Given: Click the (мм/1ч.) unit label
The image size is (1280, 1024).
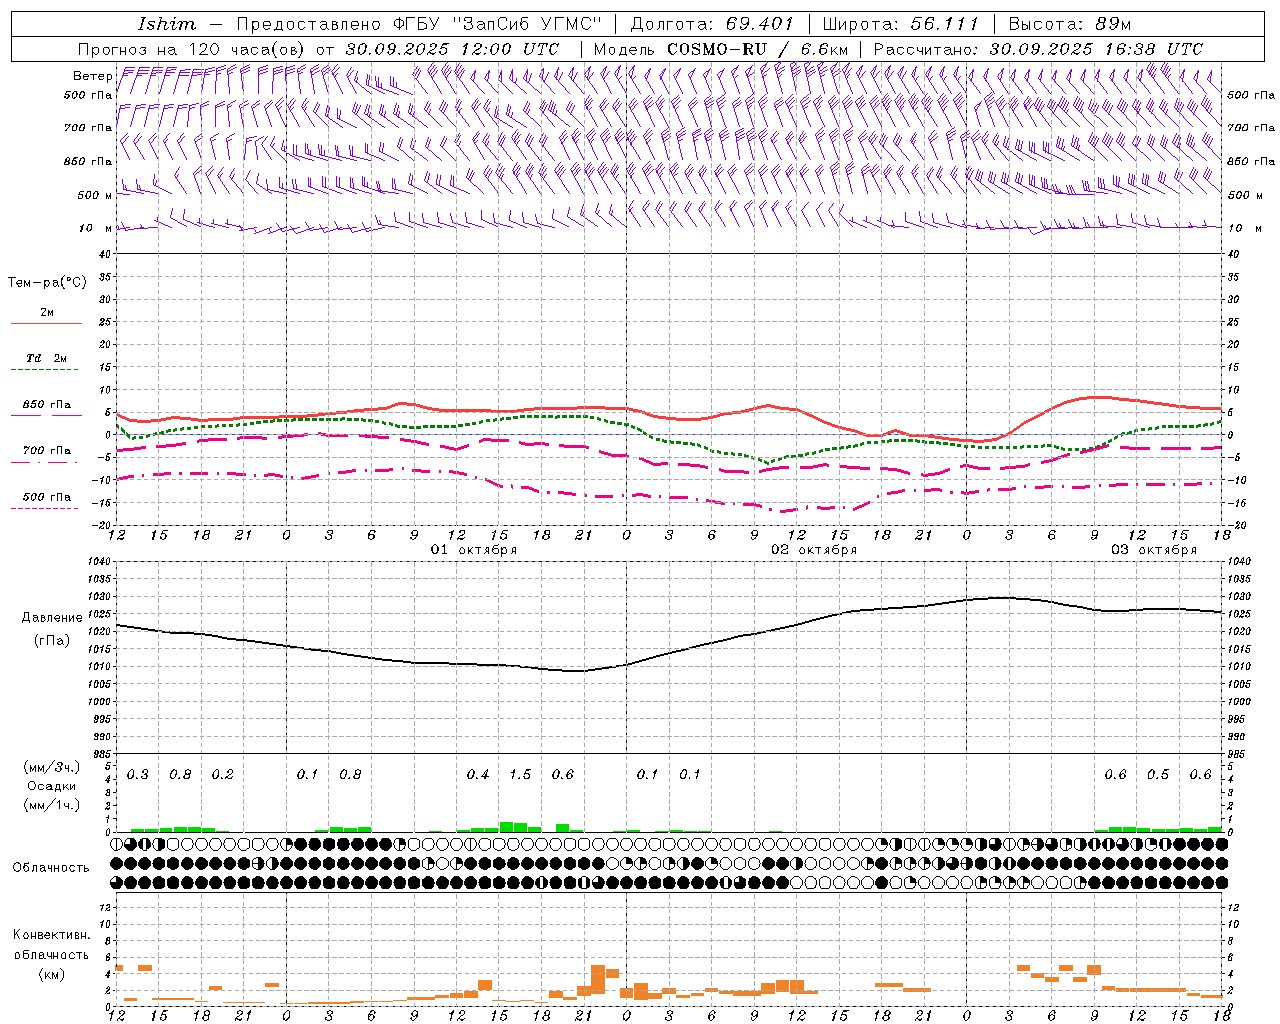Looking at the screenshot, I should click(x=52, y=805).
